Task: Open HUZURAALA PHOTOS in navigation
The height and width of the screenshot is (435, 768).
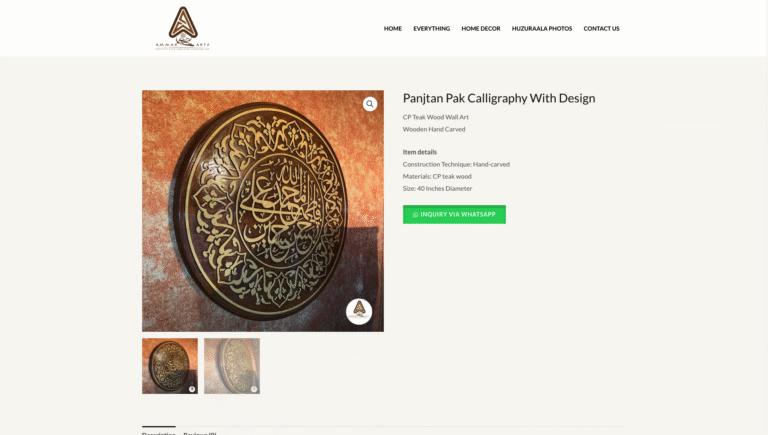Action: [x=542, y=28]
